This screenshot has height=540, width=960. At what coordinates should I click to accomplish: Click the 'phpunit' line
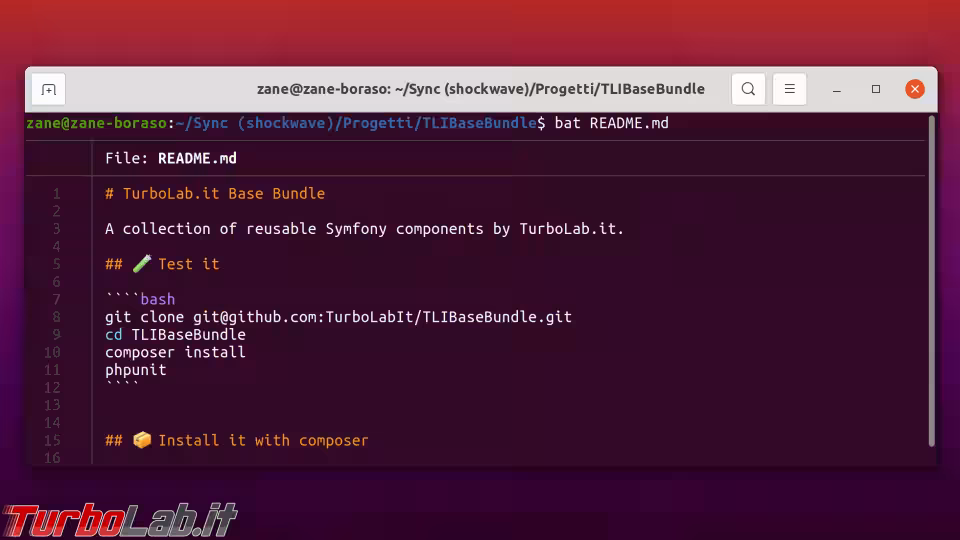[x=136, y=370]
